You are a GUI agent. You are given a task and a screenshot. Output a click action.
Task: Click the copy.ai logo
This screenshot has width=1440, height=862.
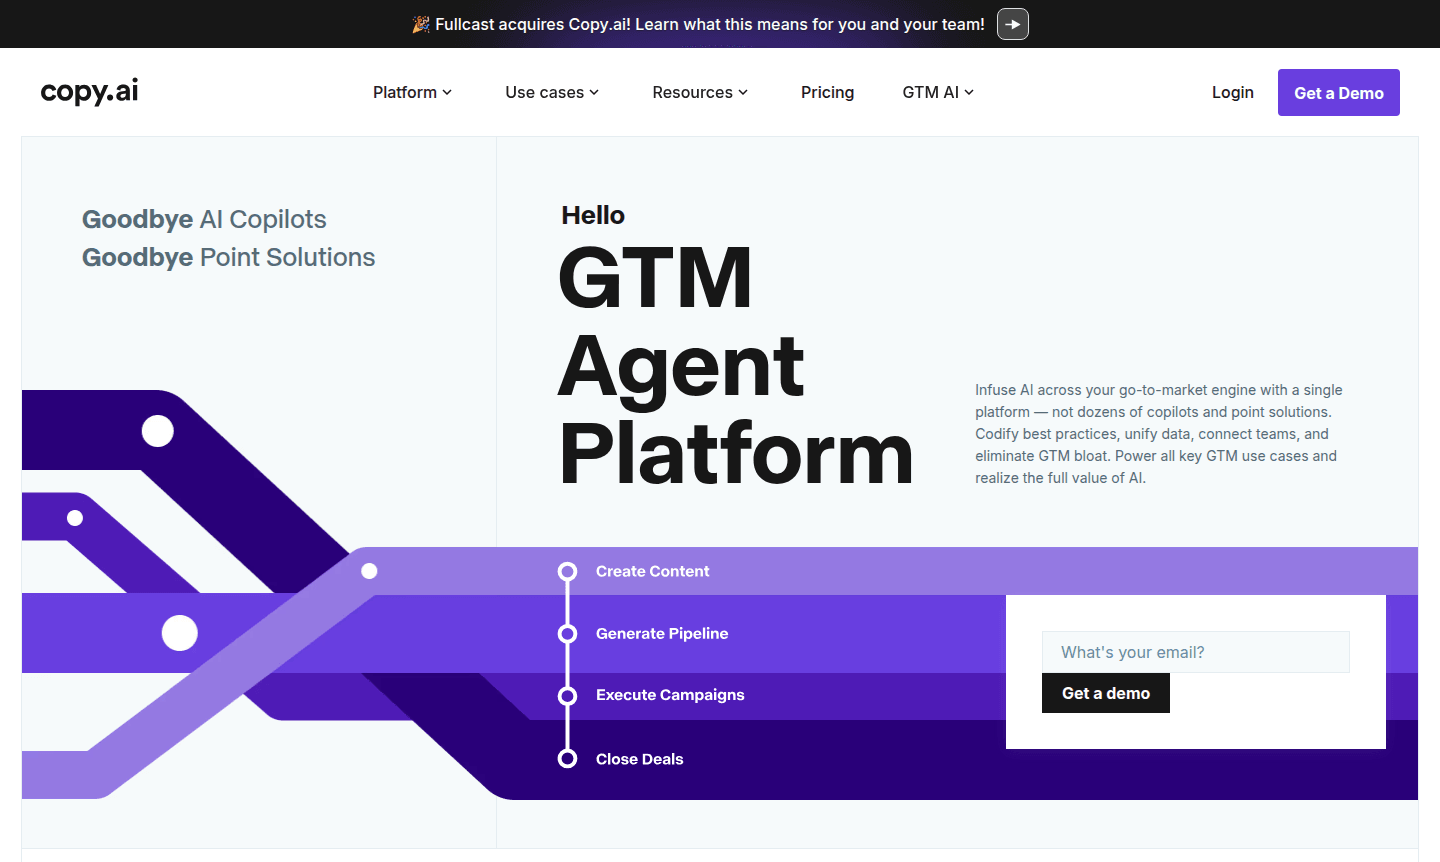[x=89, y=92]
